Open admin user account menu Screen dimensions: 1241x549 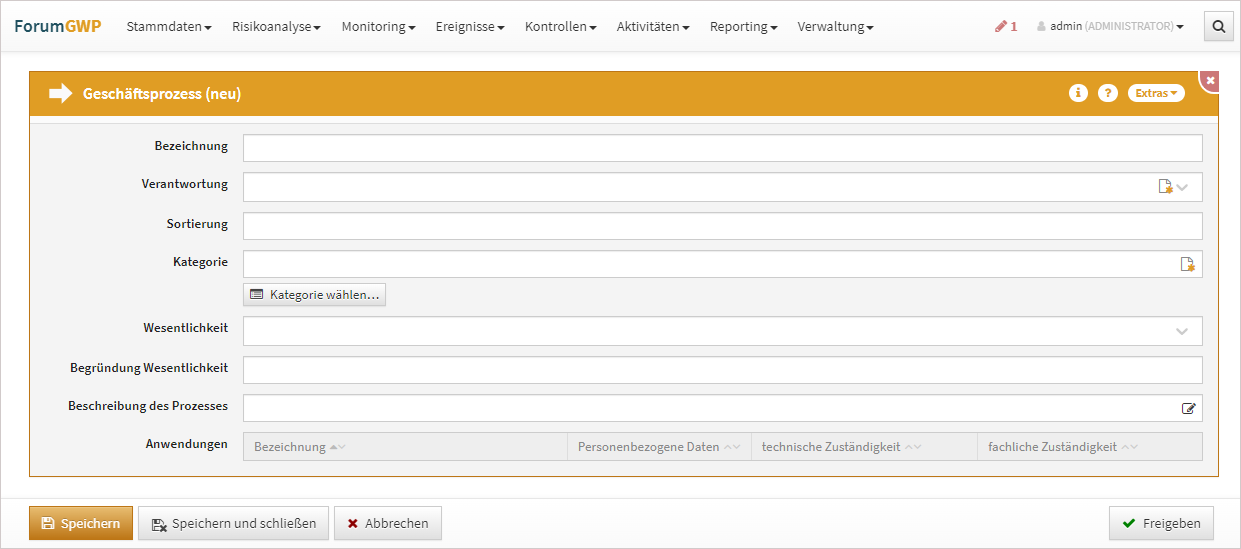tap(1110, 27)
